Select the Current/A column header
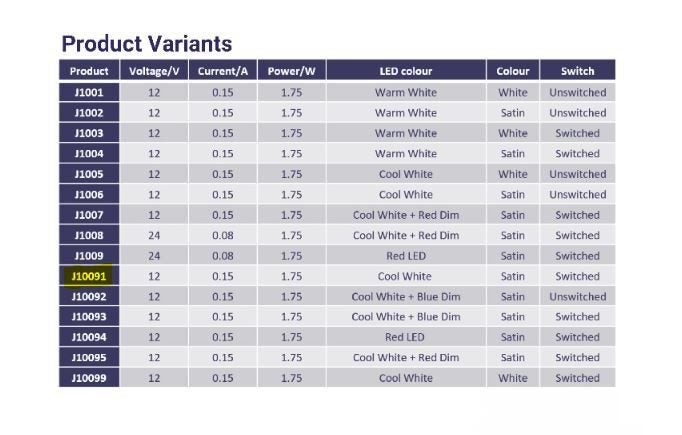The width and height of the screenshot is (682, 435). [x=223, y=71]
